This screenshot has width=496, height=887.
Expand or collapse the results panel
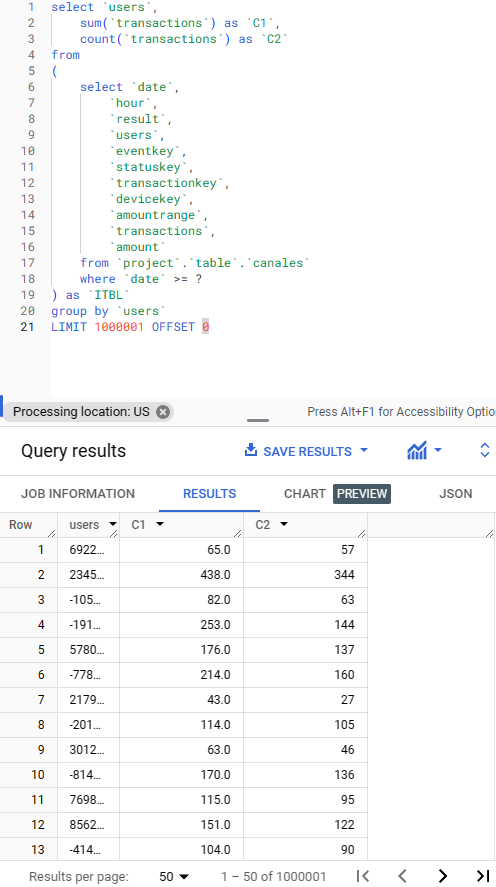pyautogui.click(x=484, y=450)
